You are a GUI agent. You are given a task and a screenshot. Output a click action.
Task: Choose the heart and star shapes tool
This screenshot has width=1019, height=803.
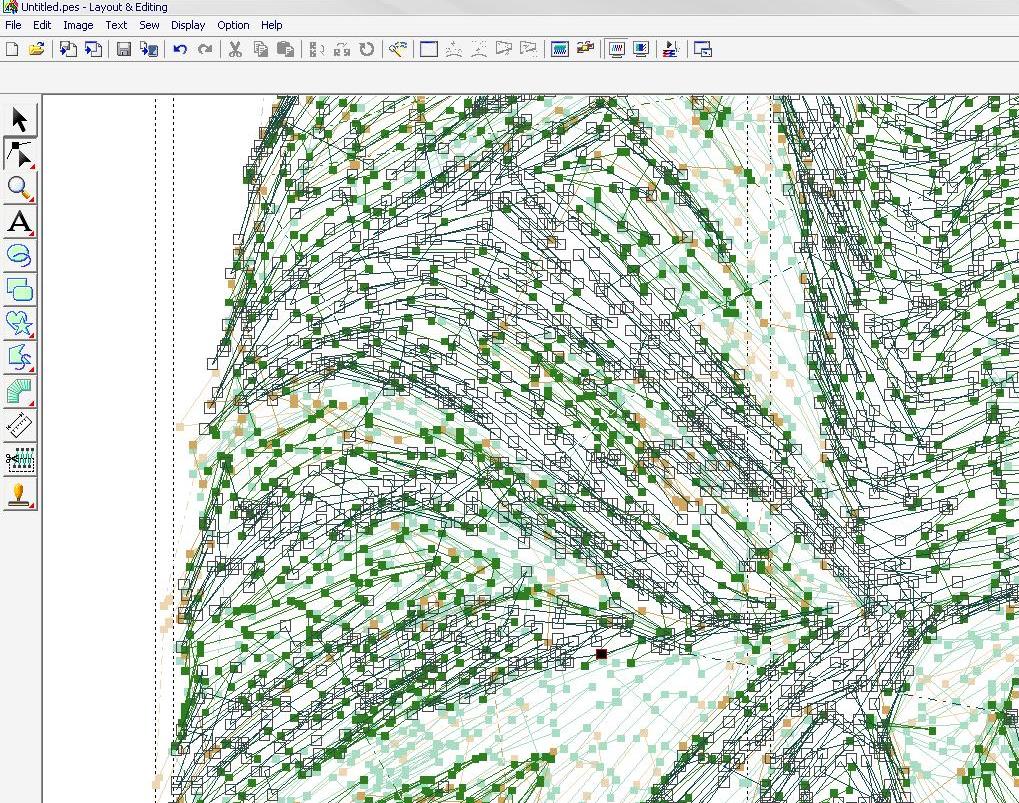(x=19, y=324)
